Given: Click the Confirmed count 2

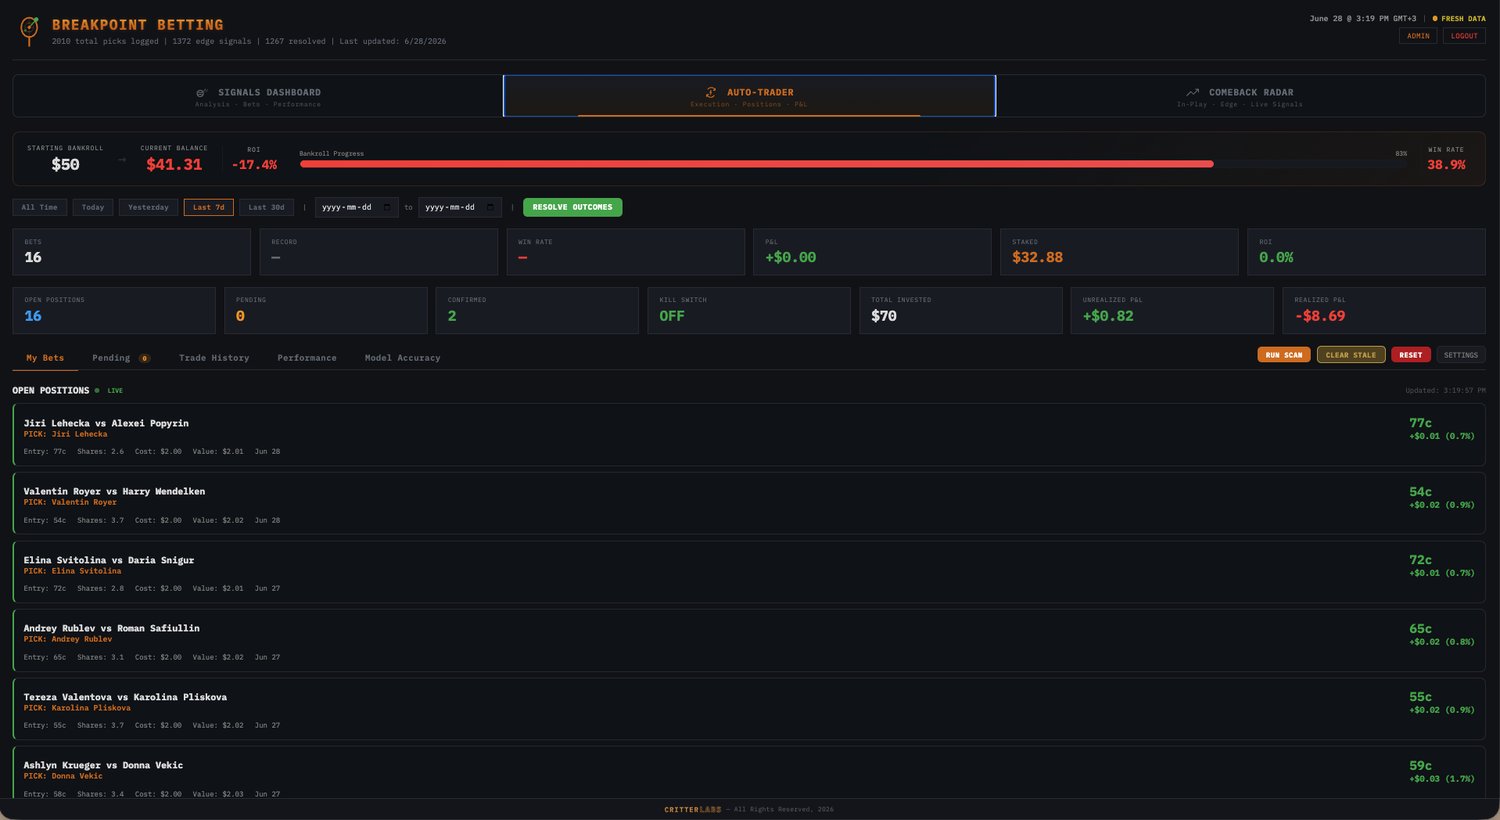Looking at the screenshot, I should [x=452, y=316].
